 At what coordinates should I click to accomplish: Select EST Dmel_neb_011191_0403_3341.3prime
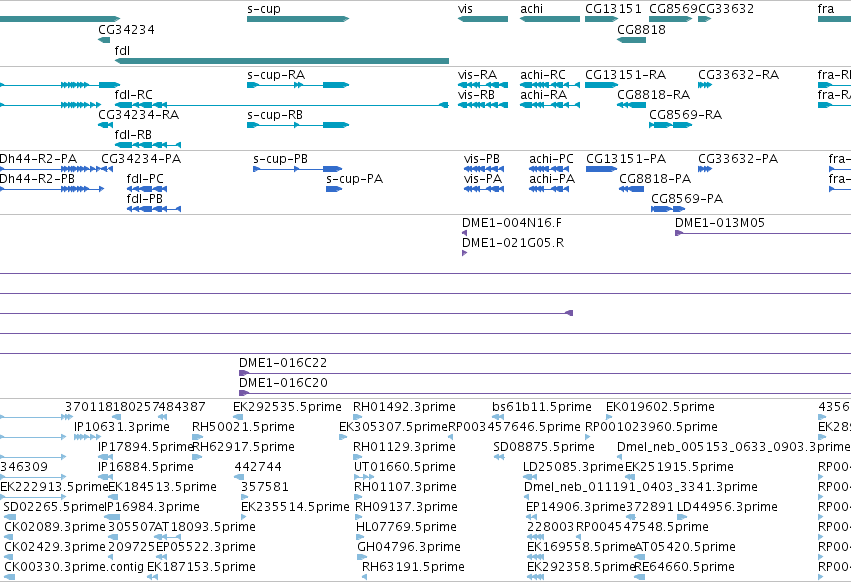640,487
